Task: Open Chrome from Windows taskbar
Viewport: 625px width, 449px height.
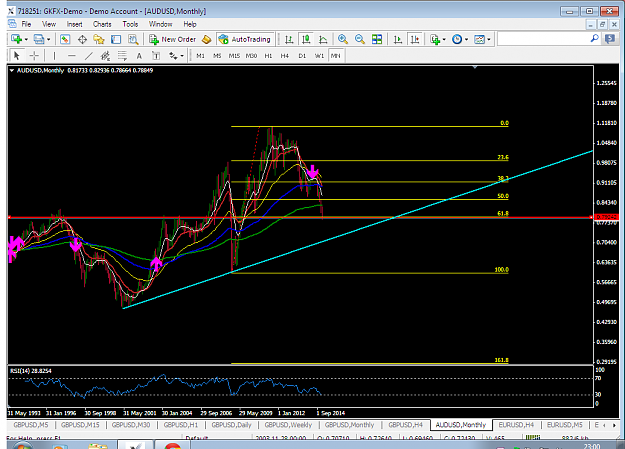Action: click(x=173, y=445)
